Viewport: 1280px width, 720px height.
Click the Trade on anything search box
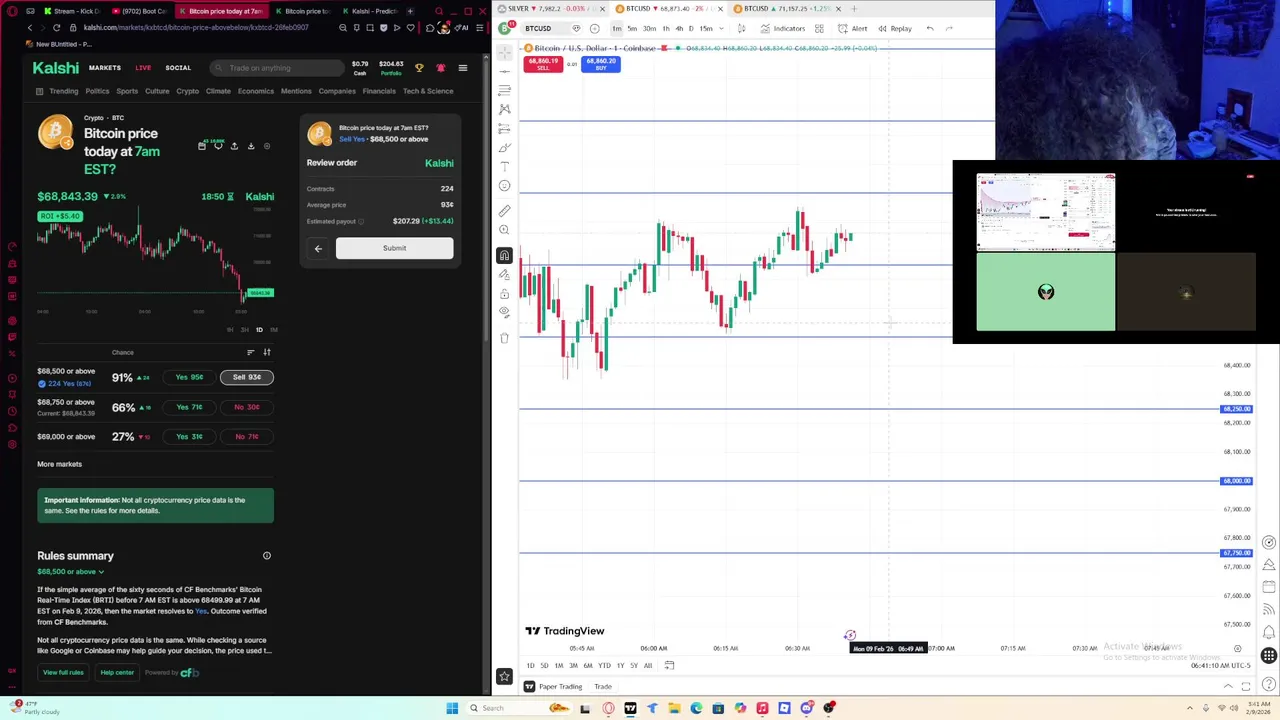[x=276, y=68]
